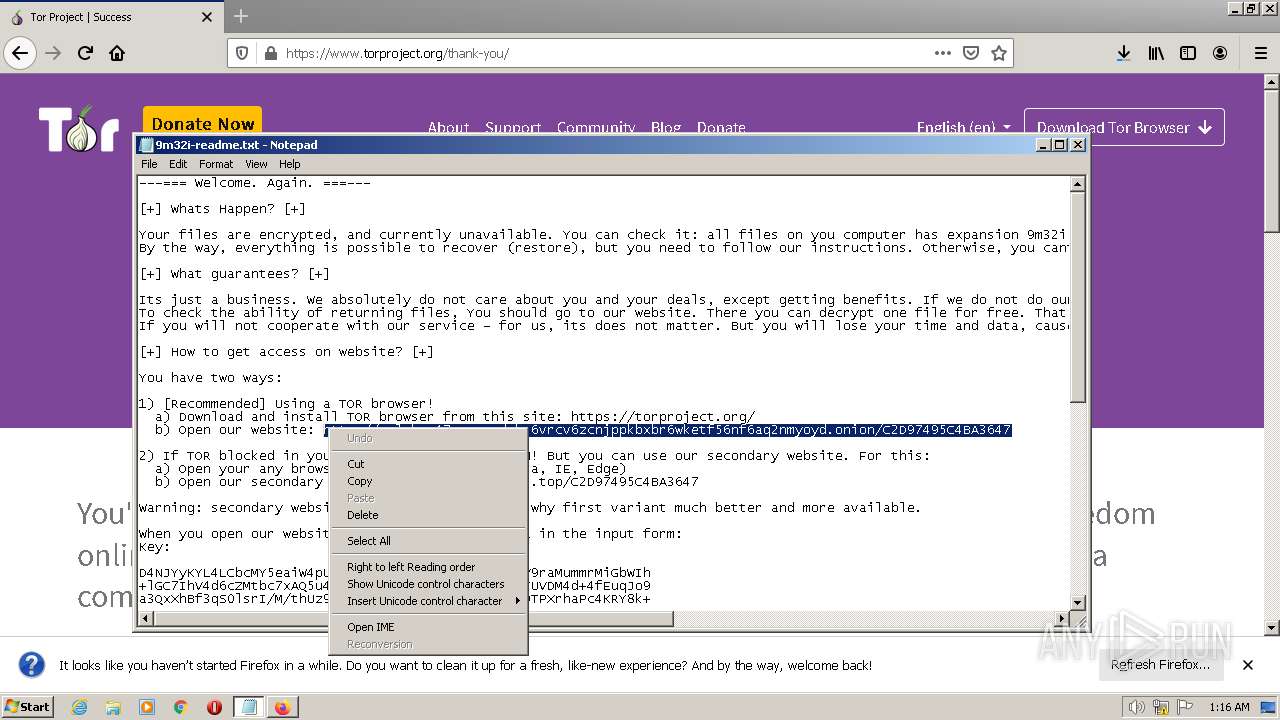The height and width of the screenshot is (720, 1280).
Task: Open the Support link on the Tor site
Action: click(513, 127)
